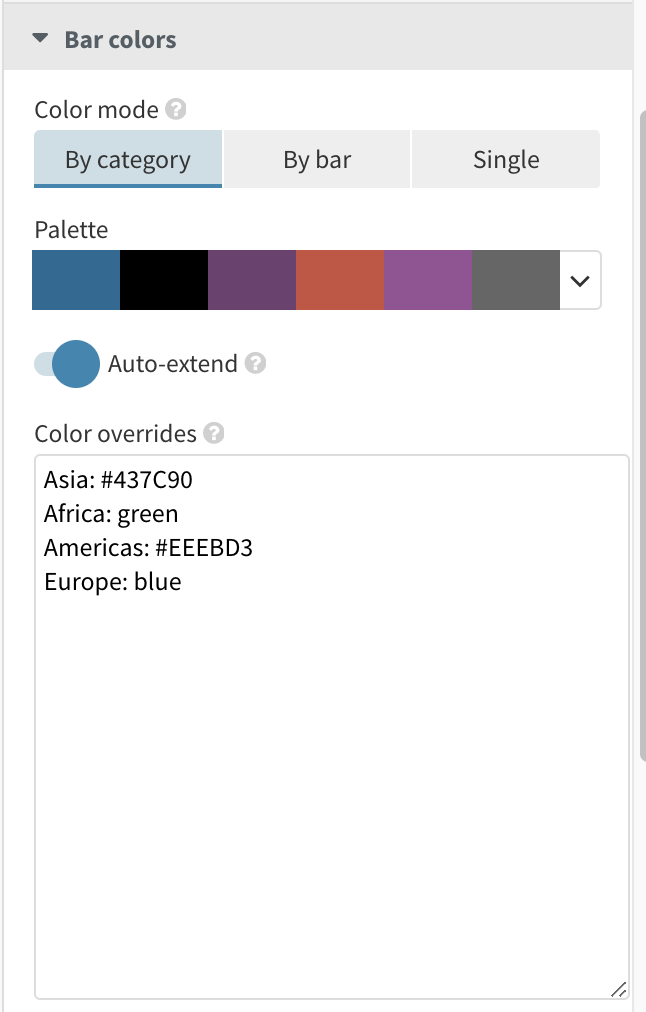646x1012 pixels.
Task: Select the black palette swatch
Action: point(164,280)
